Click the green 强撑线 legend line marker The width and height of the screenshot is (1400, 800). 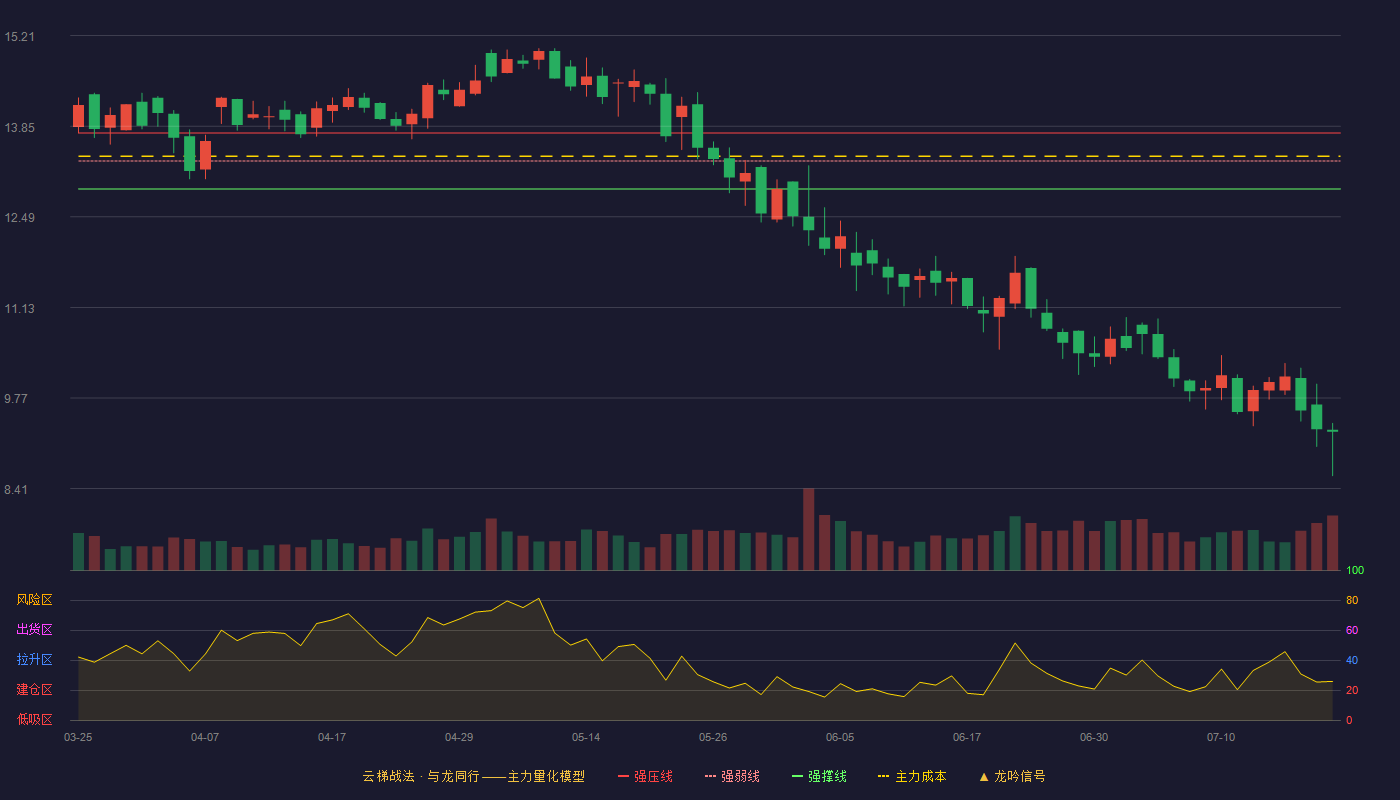click(798, 776)
